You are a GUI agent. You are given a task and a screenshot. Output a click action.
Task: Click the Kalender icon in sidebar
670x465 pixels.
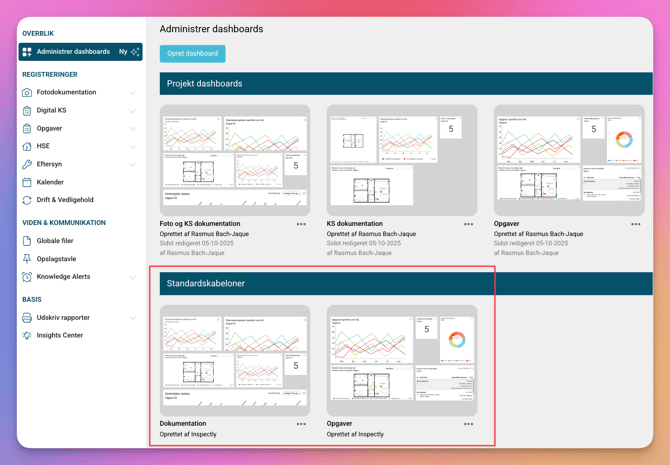[x=27, y=183]
